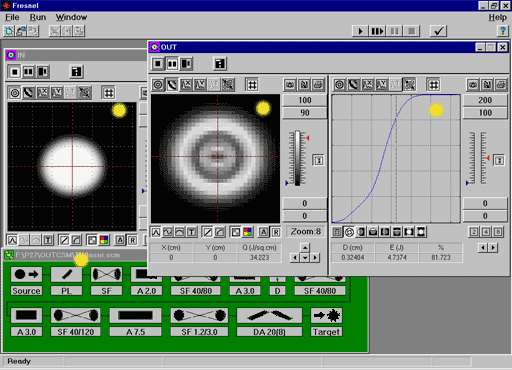
Task: Click the Source element icon in scheme
Action: [x=26, y=274]
